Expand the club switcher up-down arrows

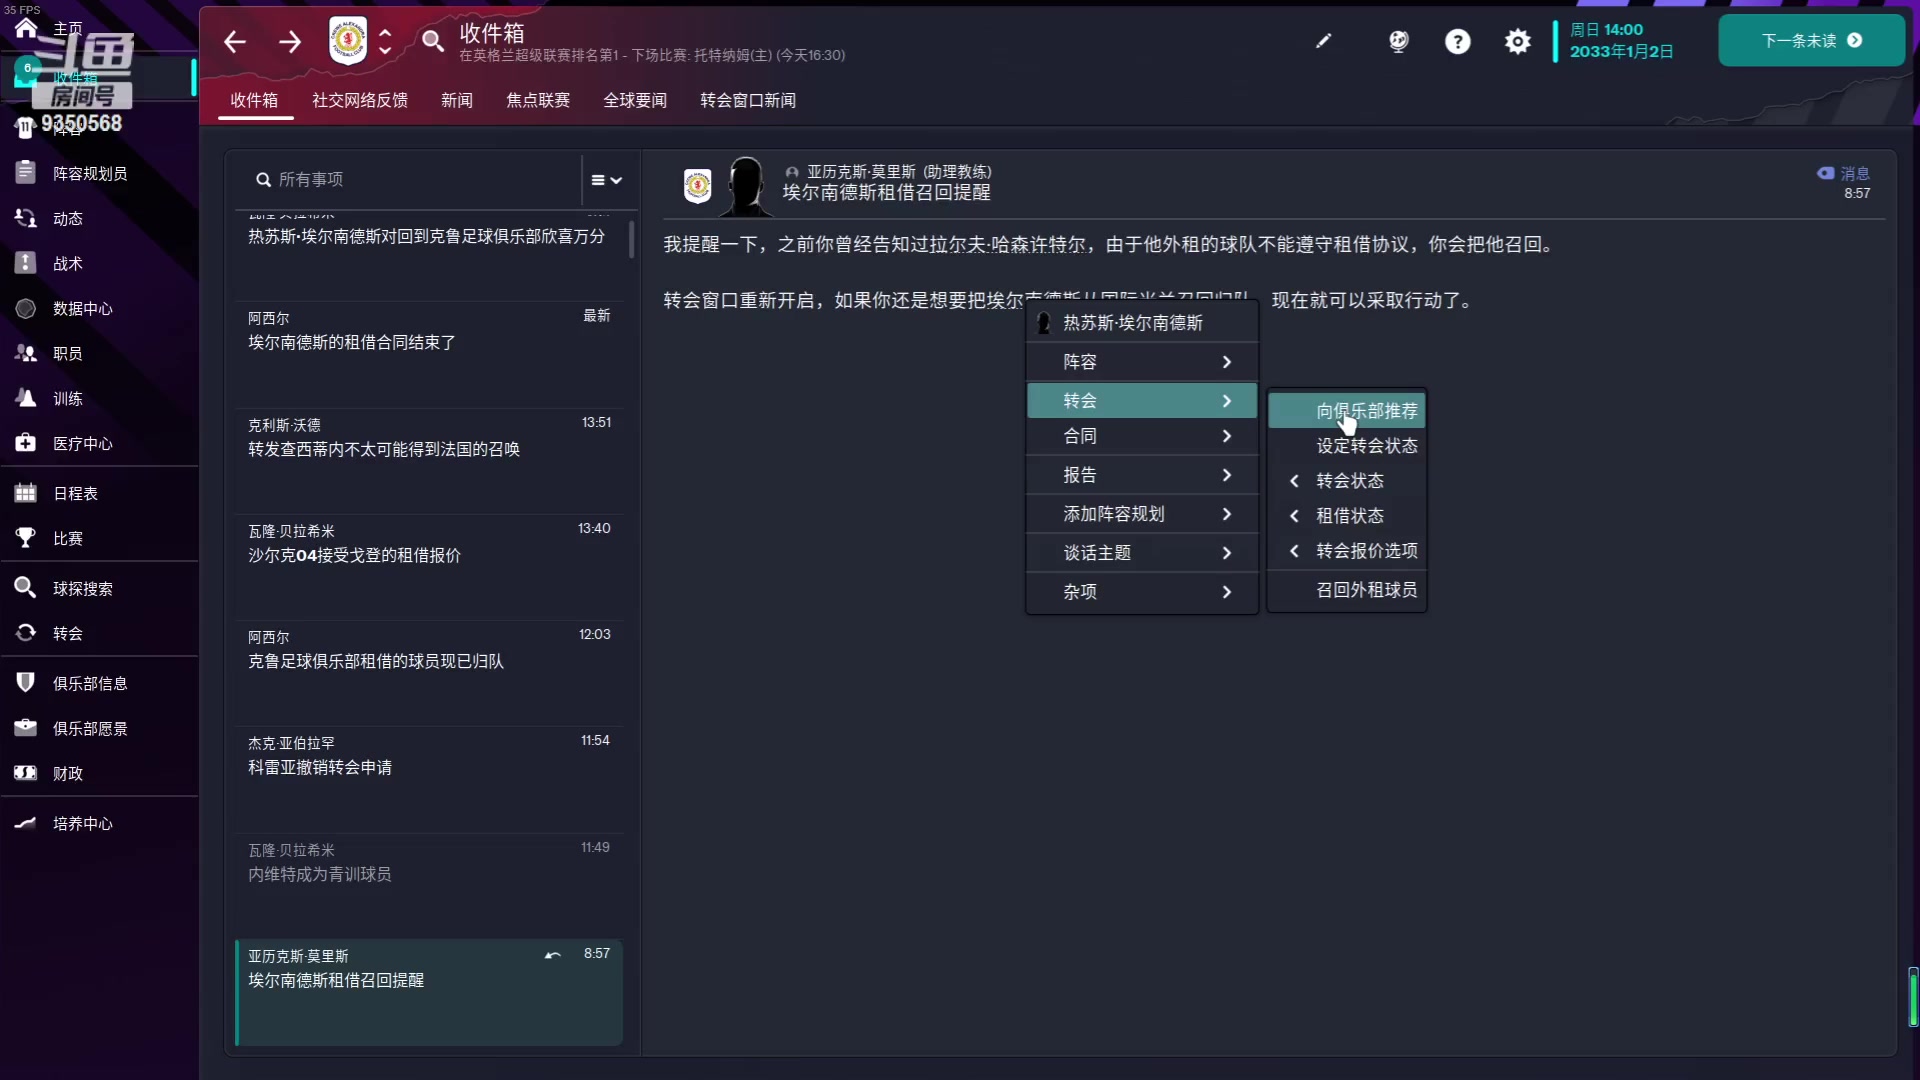[385, 41]
